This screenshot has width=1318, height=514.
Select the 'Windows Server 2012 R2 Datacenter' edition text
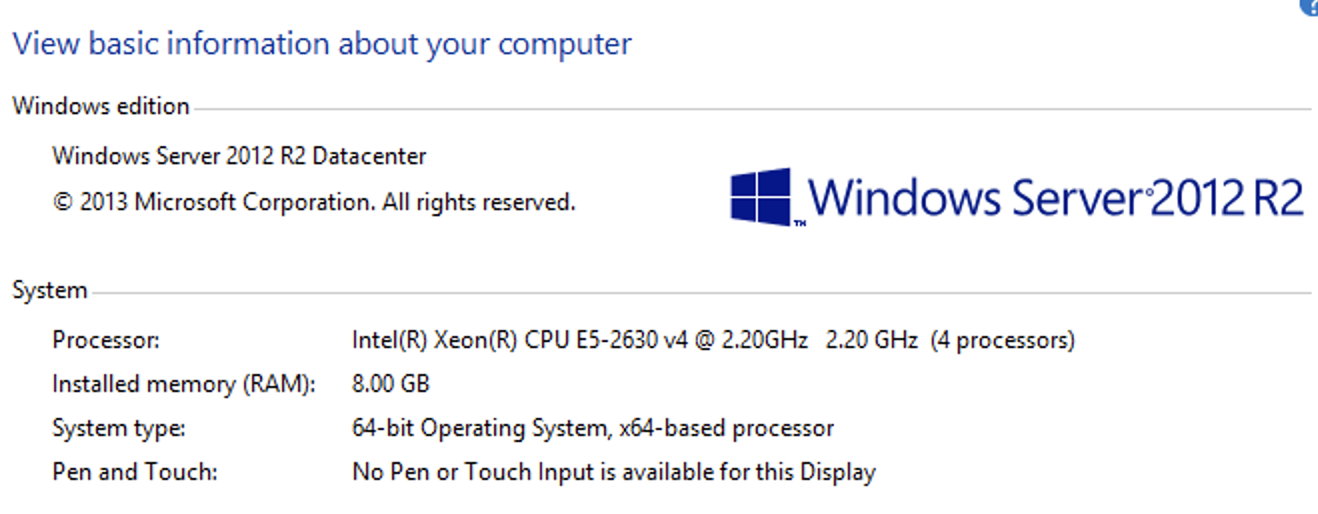pyautogui.click(x=239, y=156)
